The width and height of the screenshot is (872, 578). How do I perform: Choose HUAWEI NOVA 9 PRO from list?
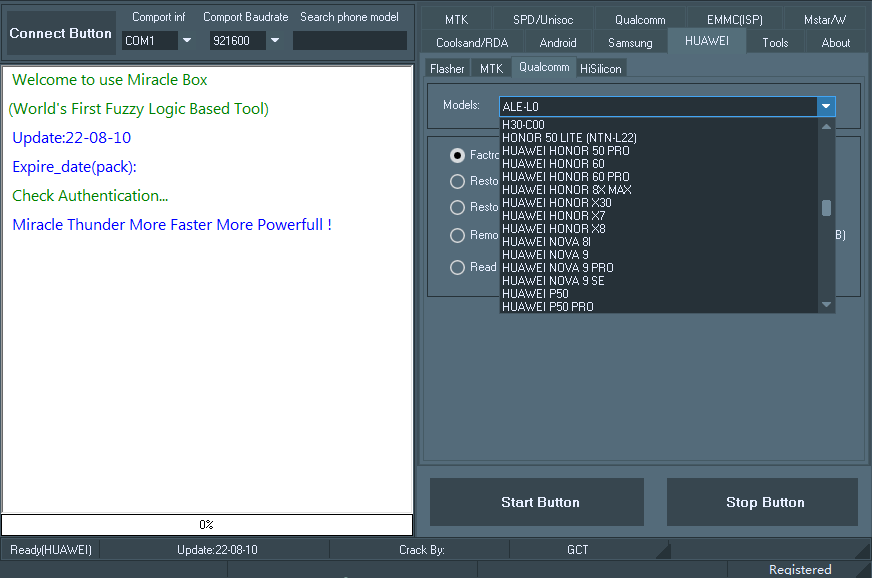coord(558,268)
